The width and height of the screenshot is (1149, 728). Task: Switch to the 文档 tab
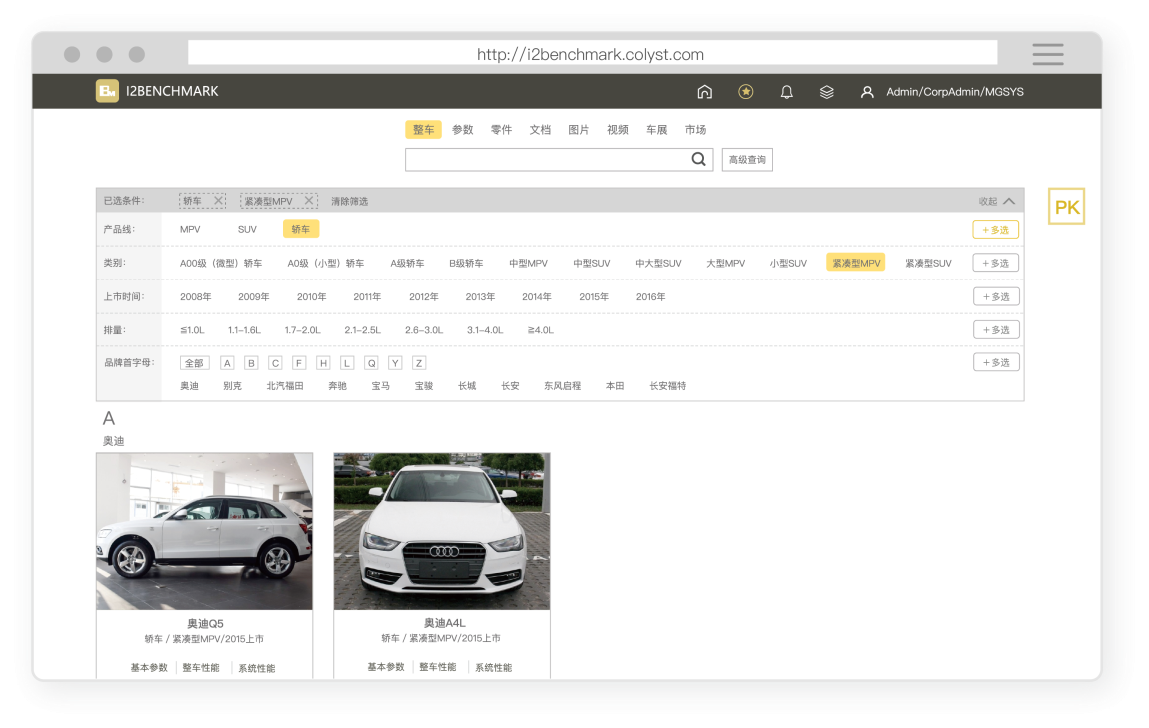click(x=540, y=130)
